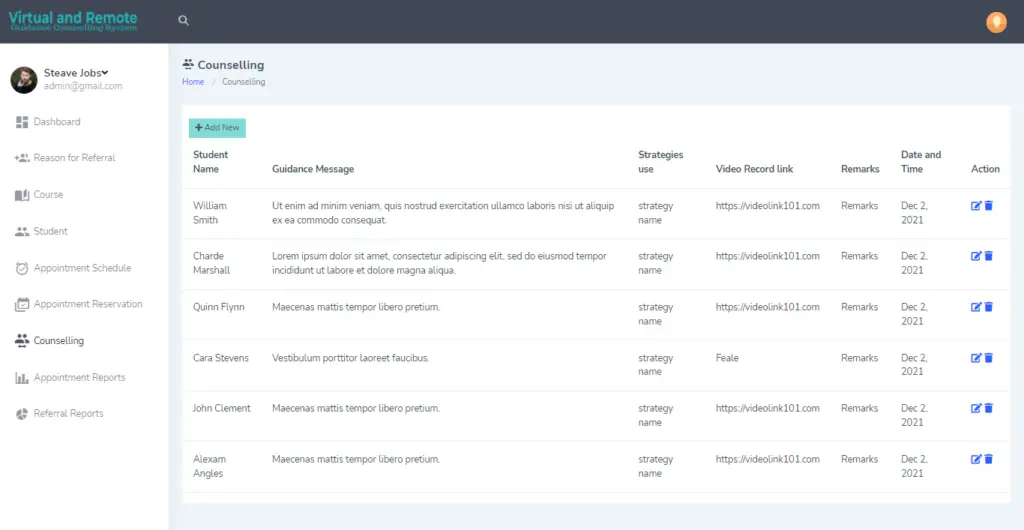Click the Reason for Referral icon
Screen dimensions: 1024x530
click(x=22, y=158)
